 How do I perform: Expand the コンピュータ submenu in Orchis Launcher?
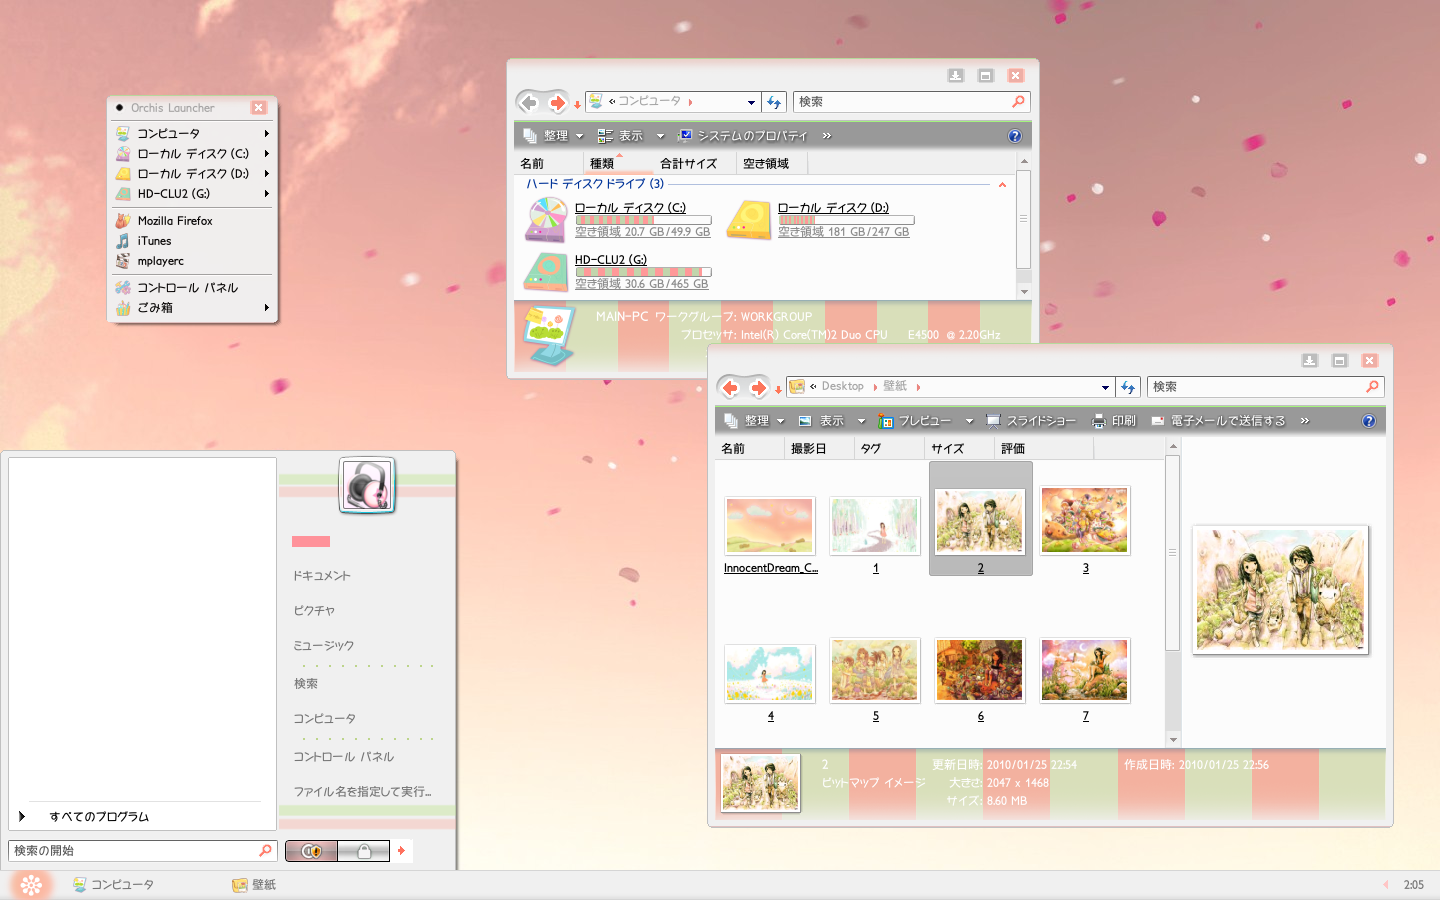pos(266,134)
